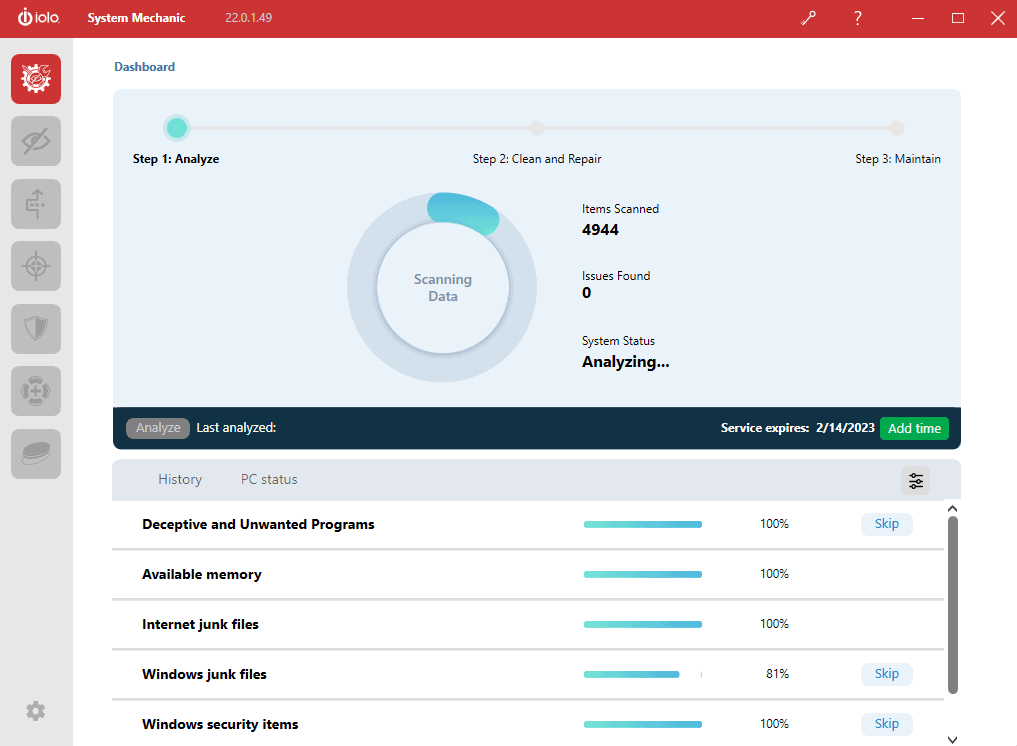Open the toolbox signpost icon in sidebar

click(x=35, y=203)
